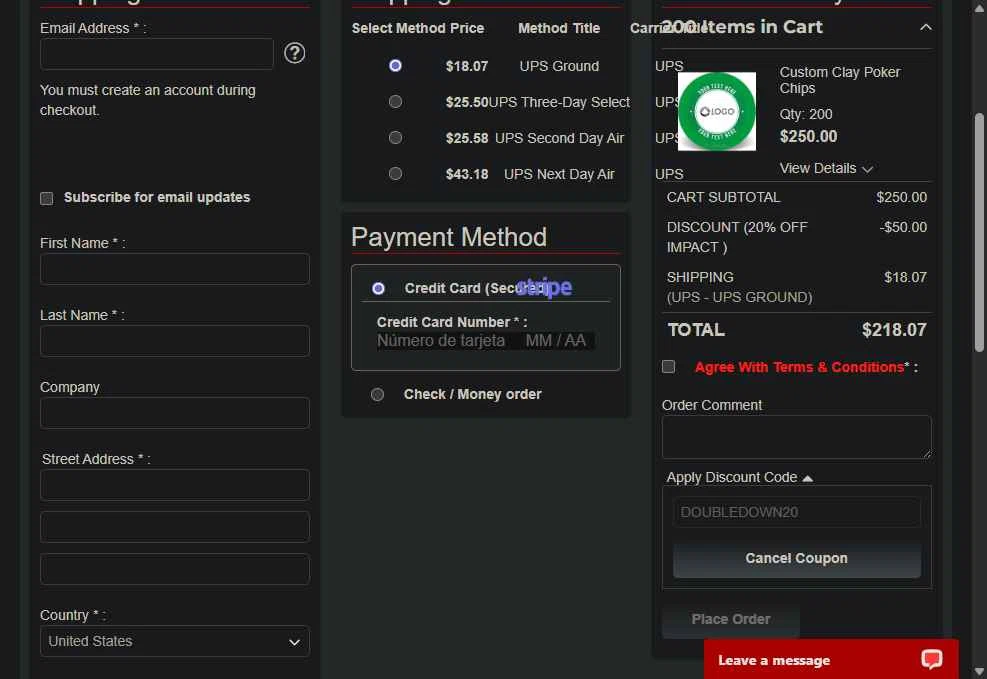Check Subscribe for email updates box
Image resolution: width=987 pixels, height=679 pixels.
pyautogui.click(x=47, y=198)
